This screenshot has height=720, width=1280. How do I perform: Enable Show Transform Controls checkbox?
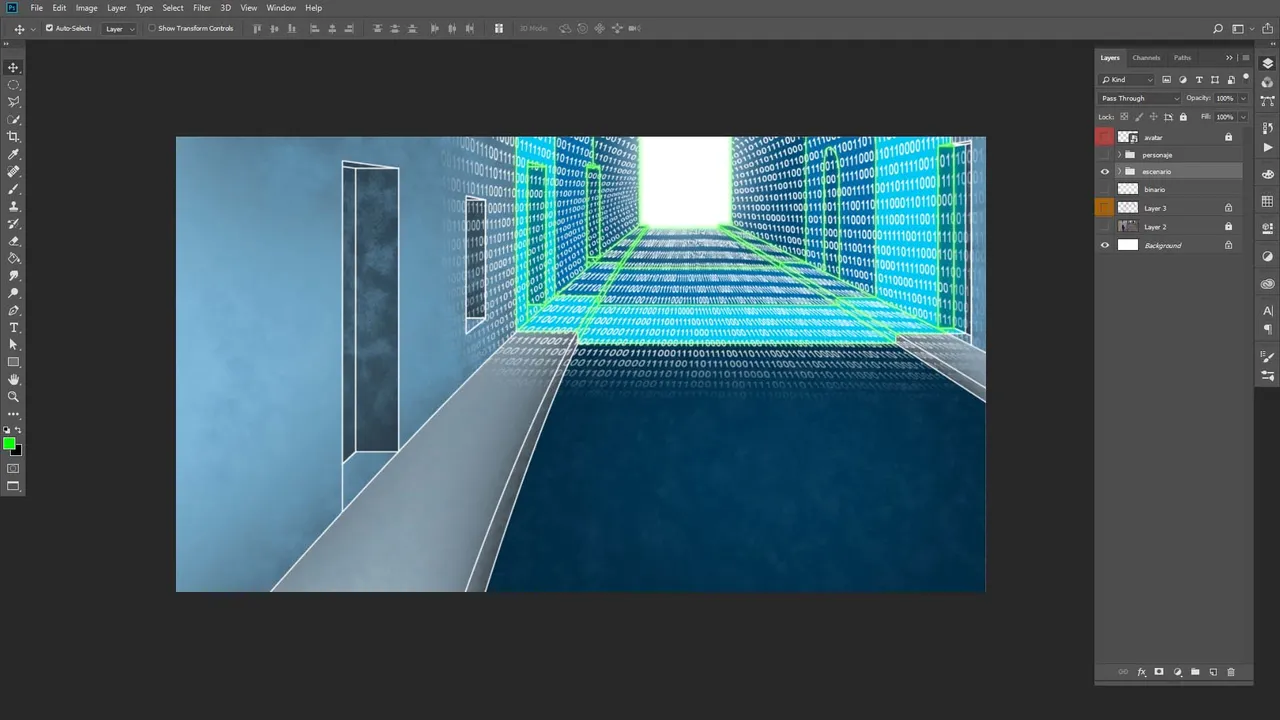pyautogui.click(x=152, y=28)
